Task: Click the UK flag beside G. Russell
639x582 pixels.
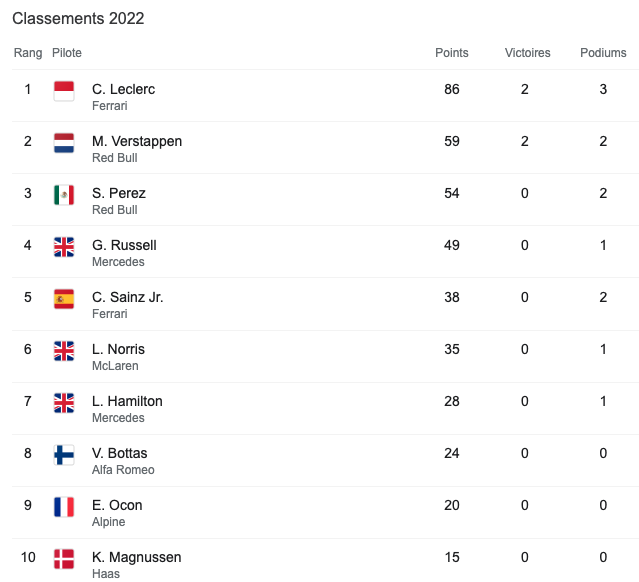Action: [x=64, y=247]
